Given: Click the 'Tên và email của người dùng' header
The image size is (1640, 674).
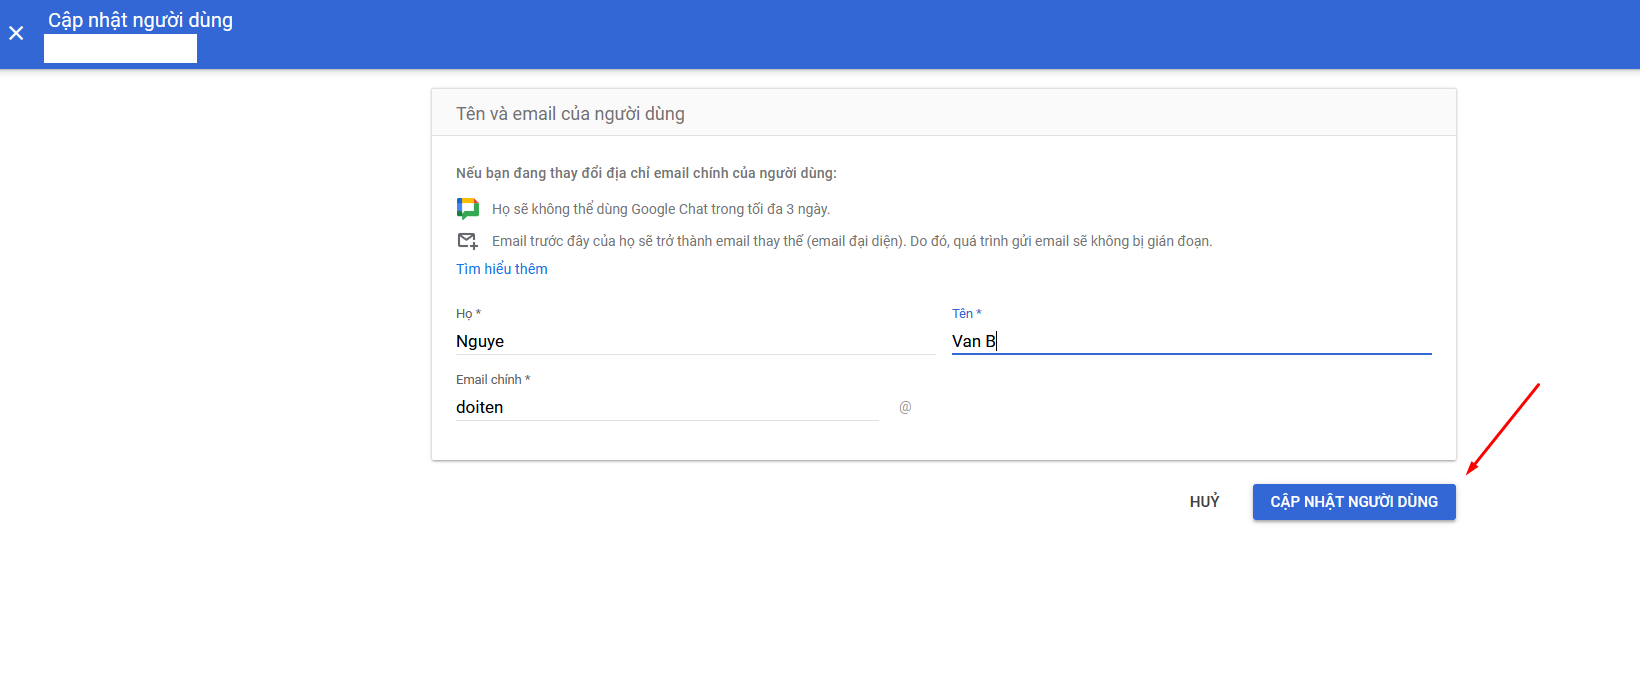Looking at the screenshot, I should click(570, 114).
